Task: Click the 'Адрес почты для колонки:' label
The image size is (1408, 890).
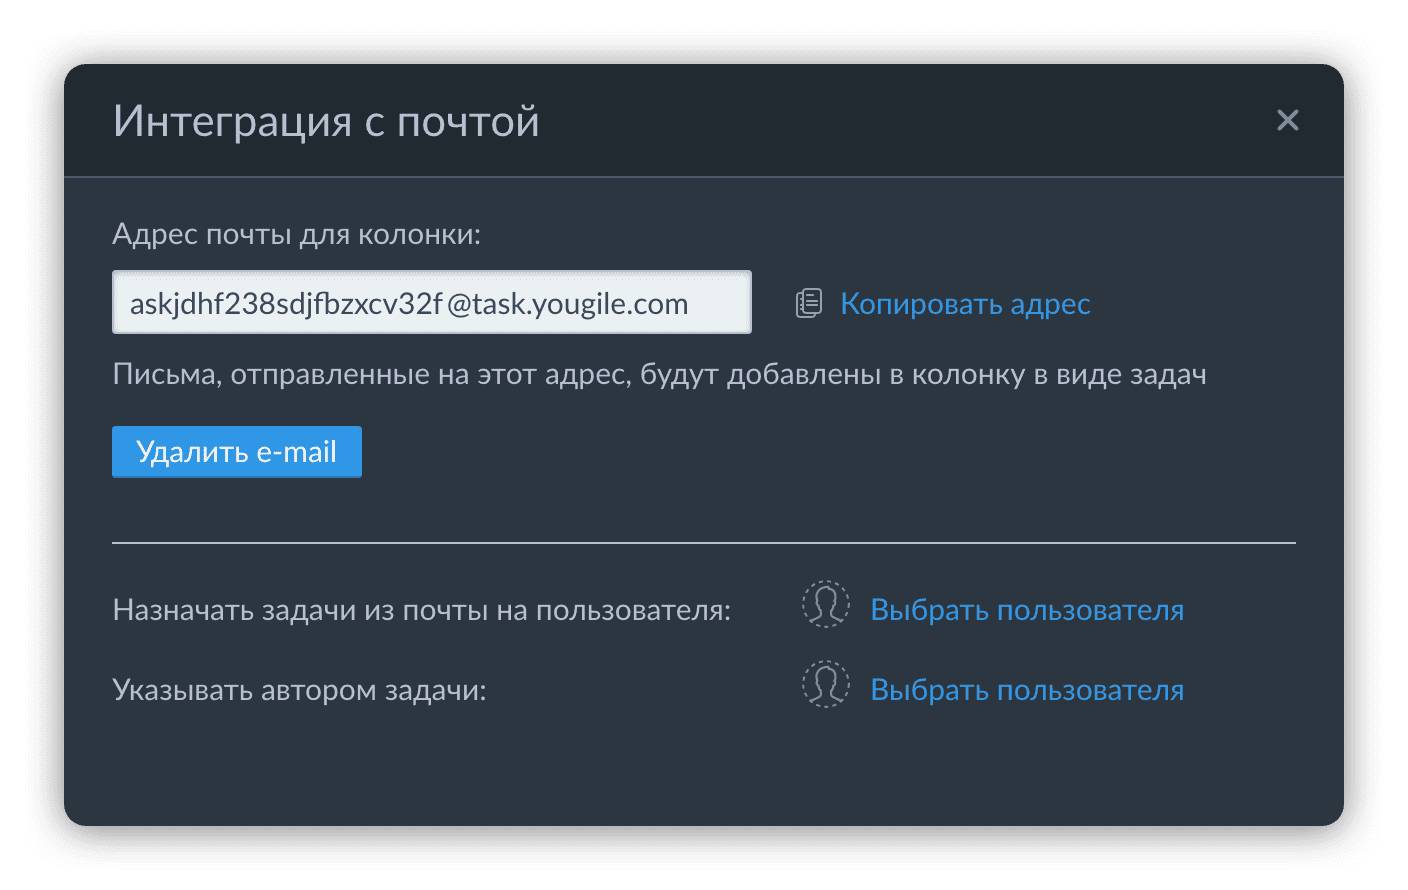Action: click(296, 234)
